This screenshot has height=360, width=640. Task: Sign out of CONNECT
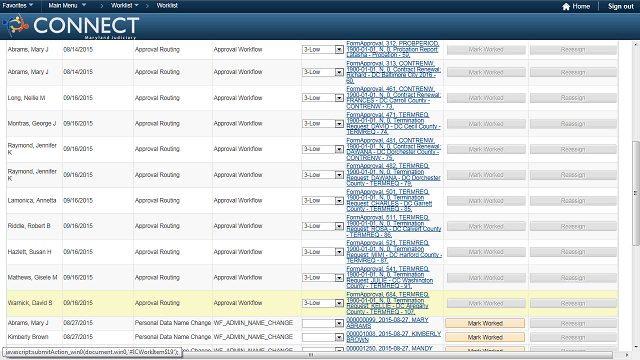[621, 6]
